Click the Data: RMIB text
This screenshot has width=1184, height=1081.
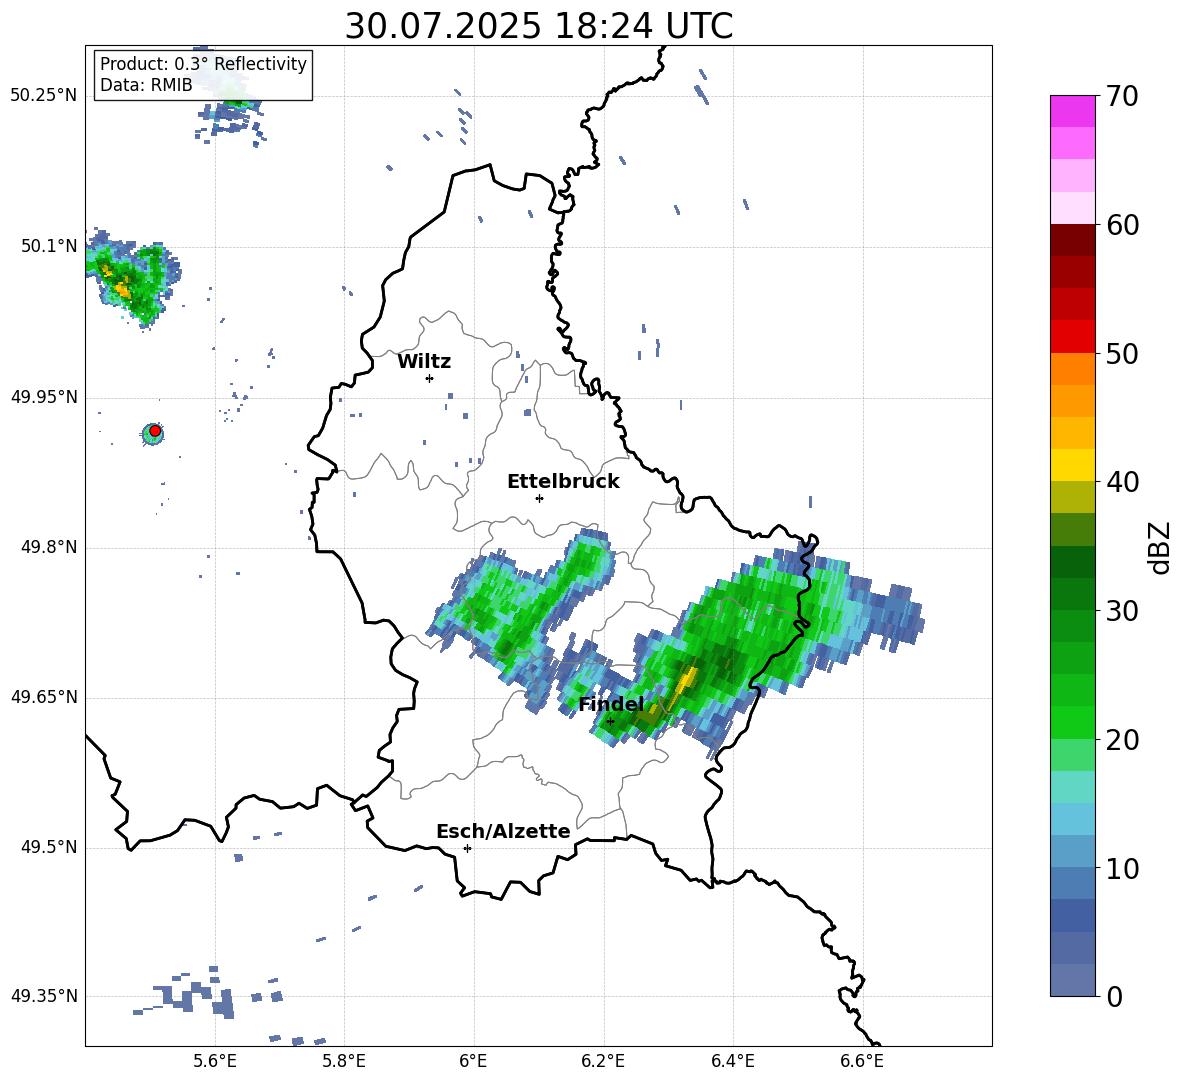[146, 85]
